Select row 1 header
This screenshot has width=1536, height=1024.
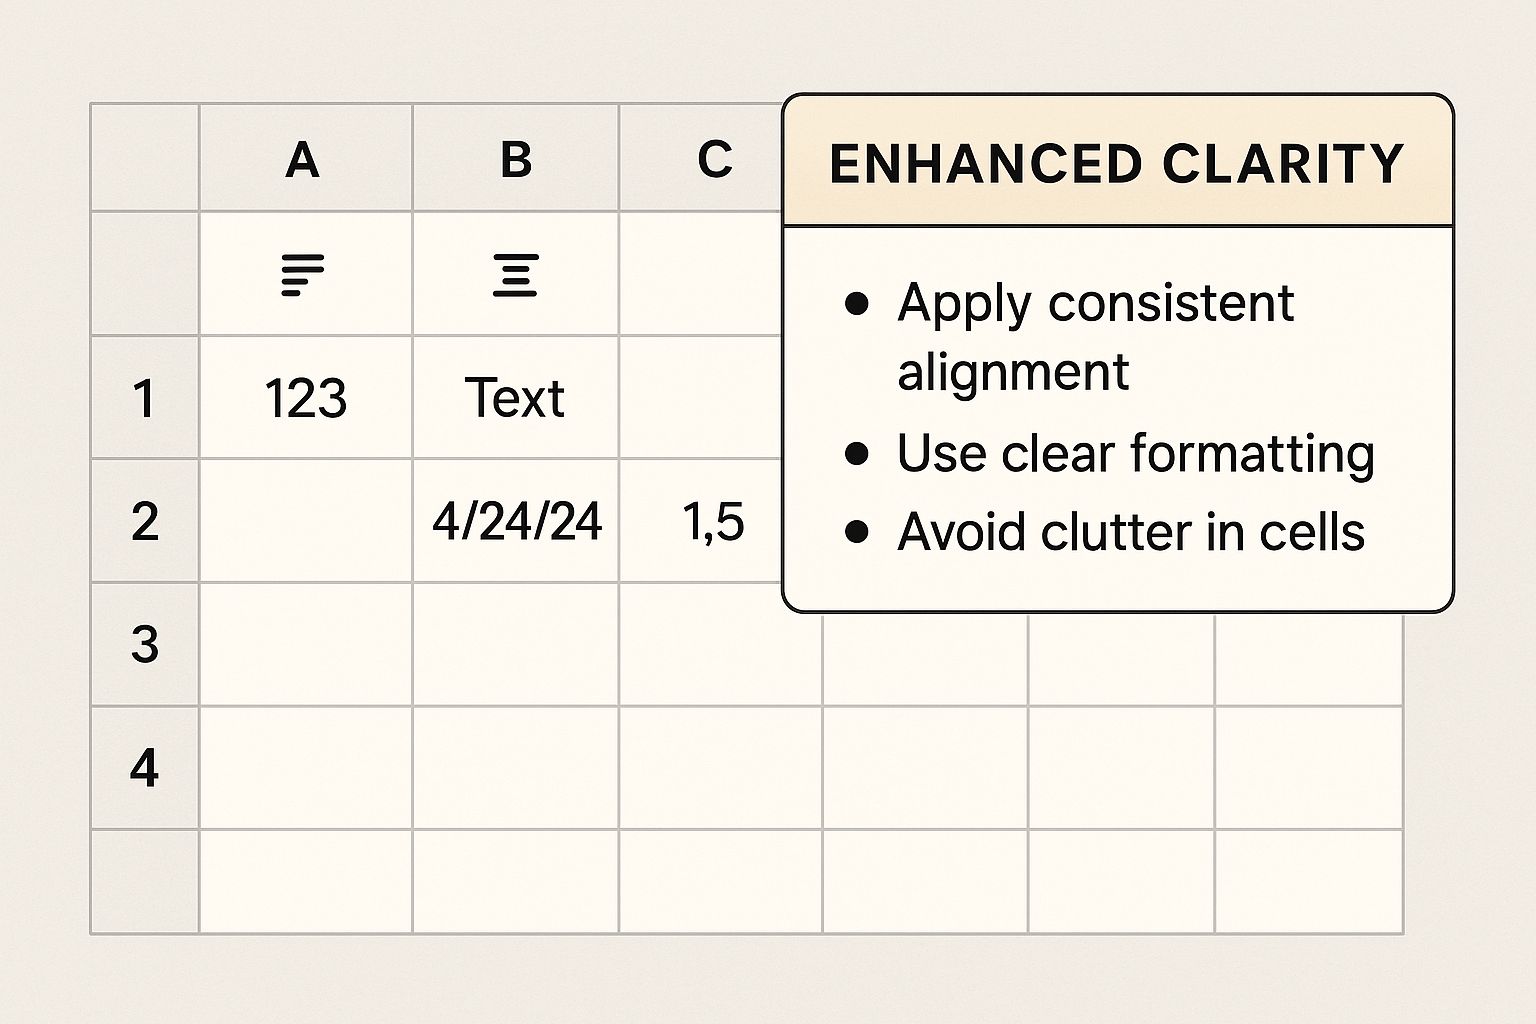coord(145,398)
